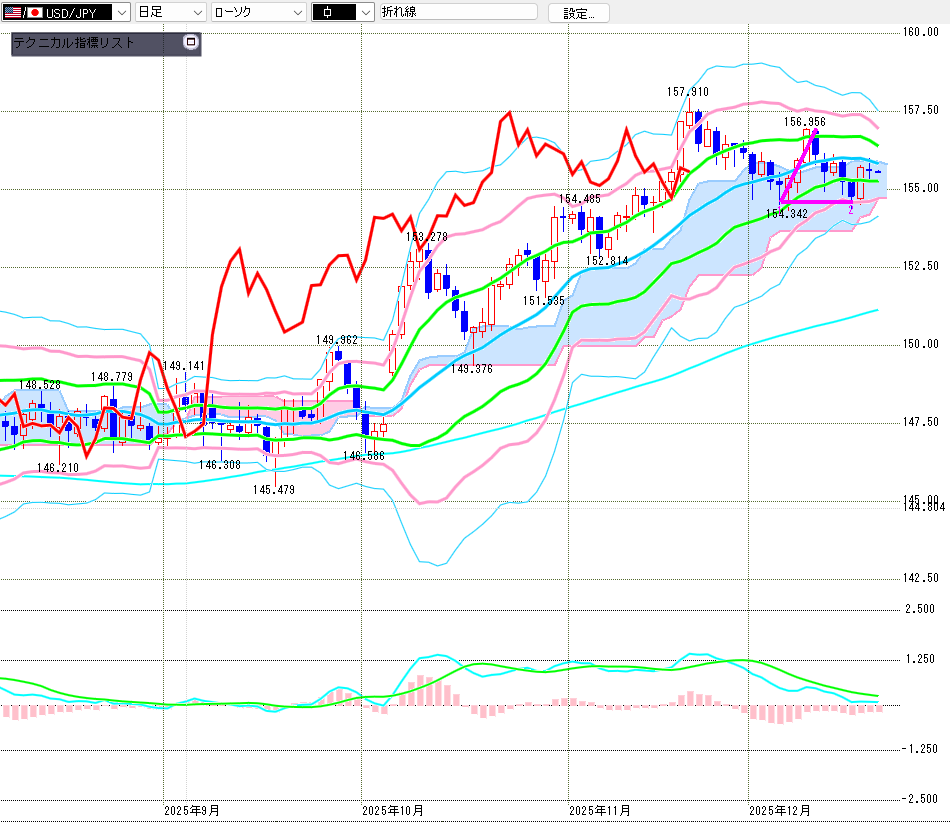Click the 160.00 price axis label
This screenshot has width=950, height=822.
coord(920,32)
